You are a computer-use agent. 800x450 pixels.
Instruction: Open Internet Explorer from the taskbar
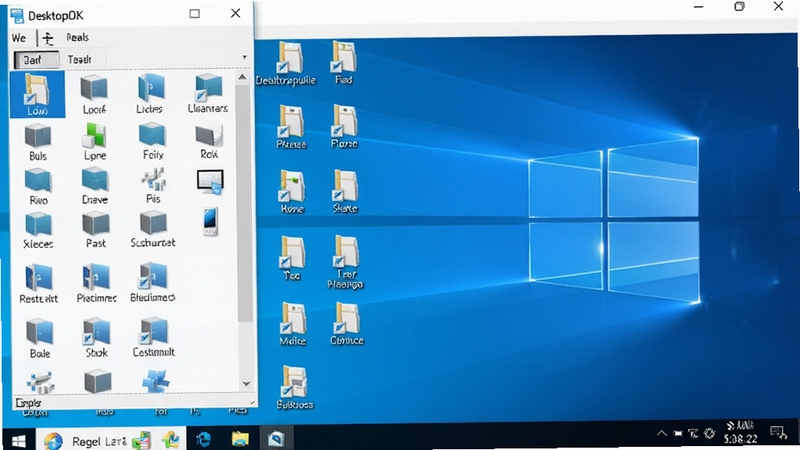click(204, 439)
